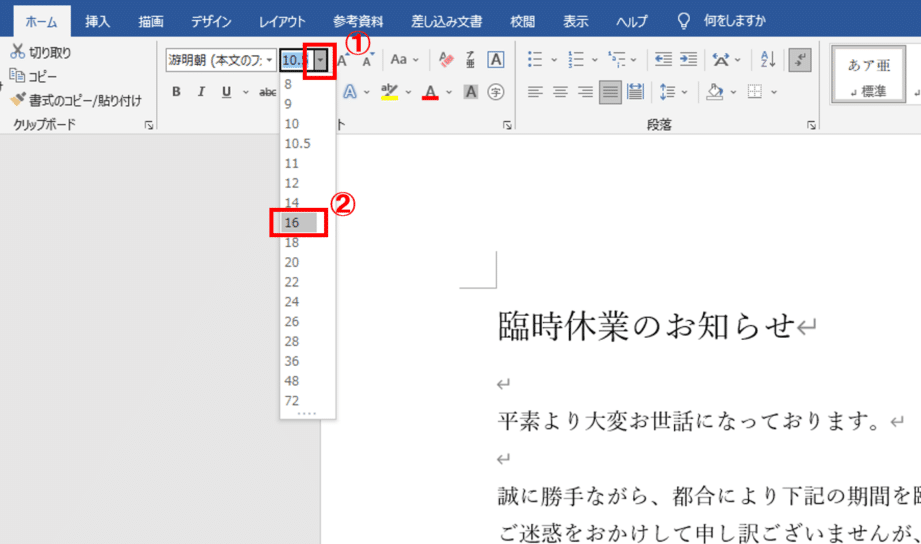
Task: Click the font size dropdown arrow
Action: pyautogui.click(x=319, y=61)
